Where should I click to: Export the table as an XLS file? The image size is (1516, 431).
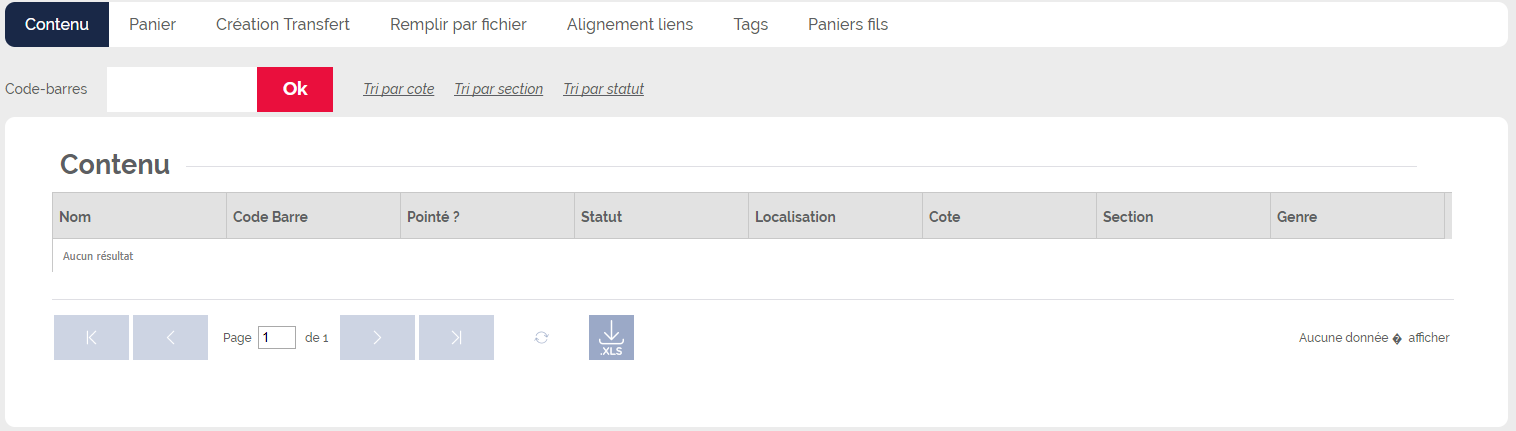[x=611, y=337]
